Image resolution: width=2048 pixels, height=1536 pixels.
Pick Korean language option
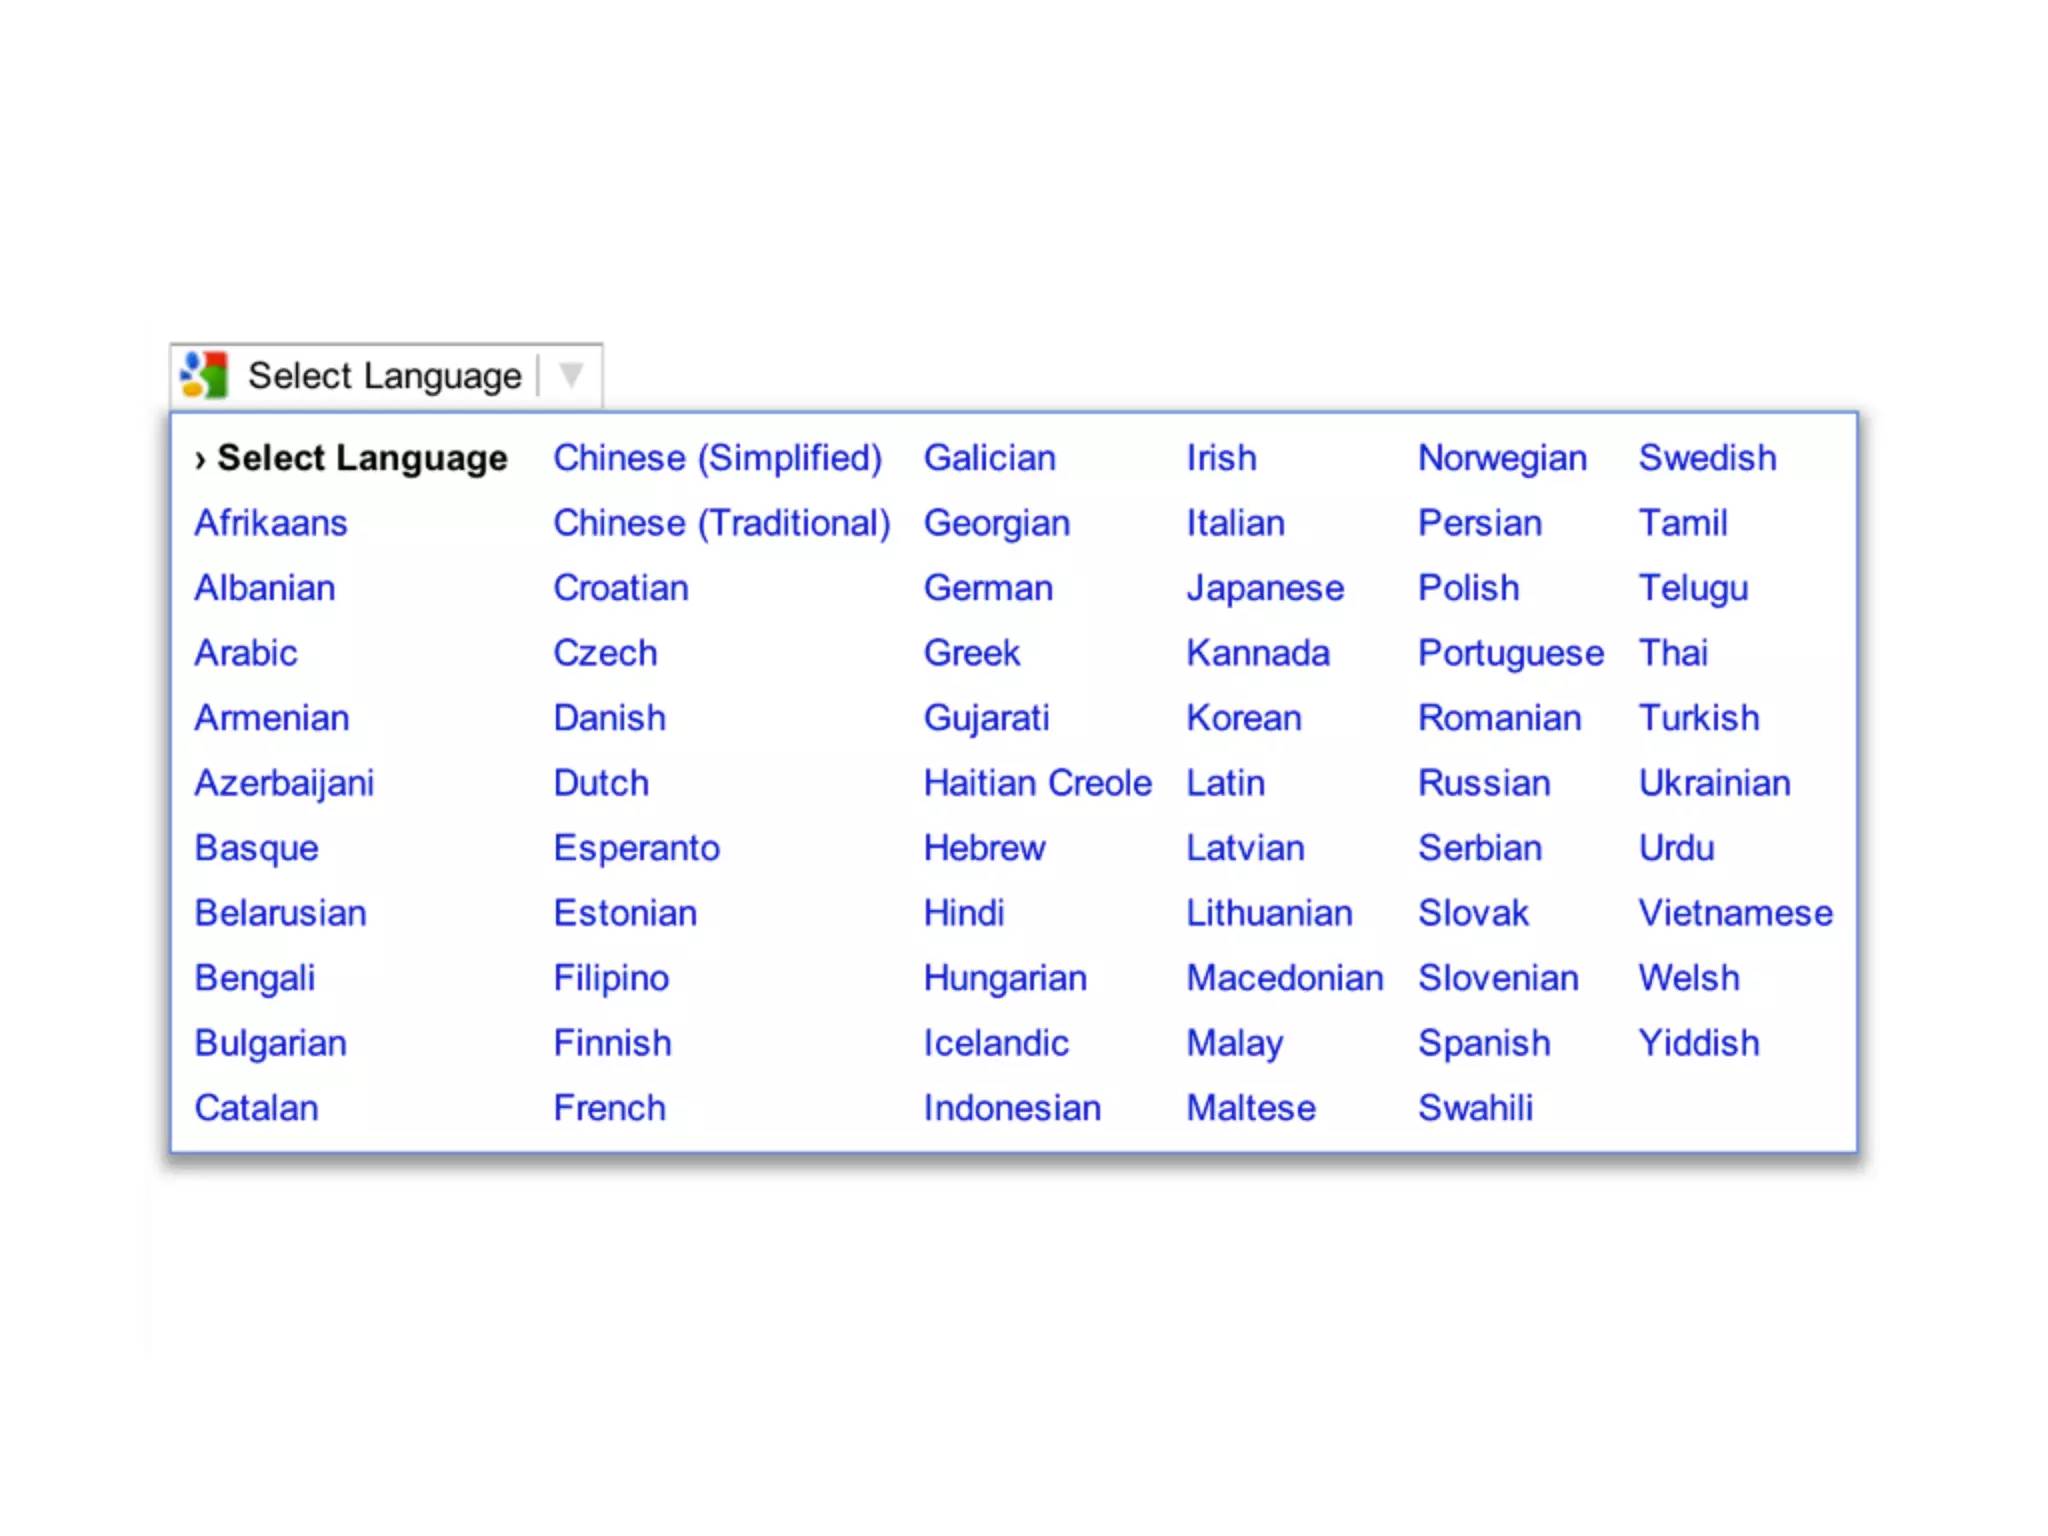point(1244,718)
